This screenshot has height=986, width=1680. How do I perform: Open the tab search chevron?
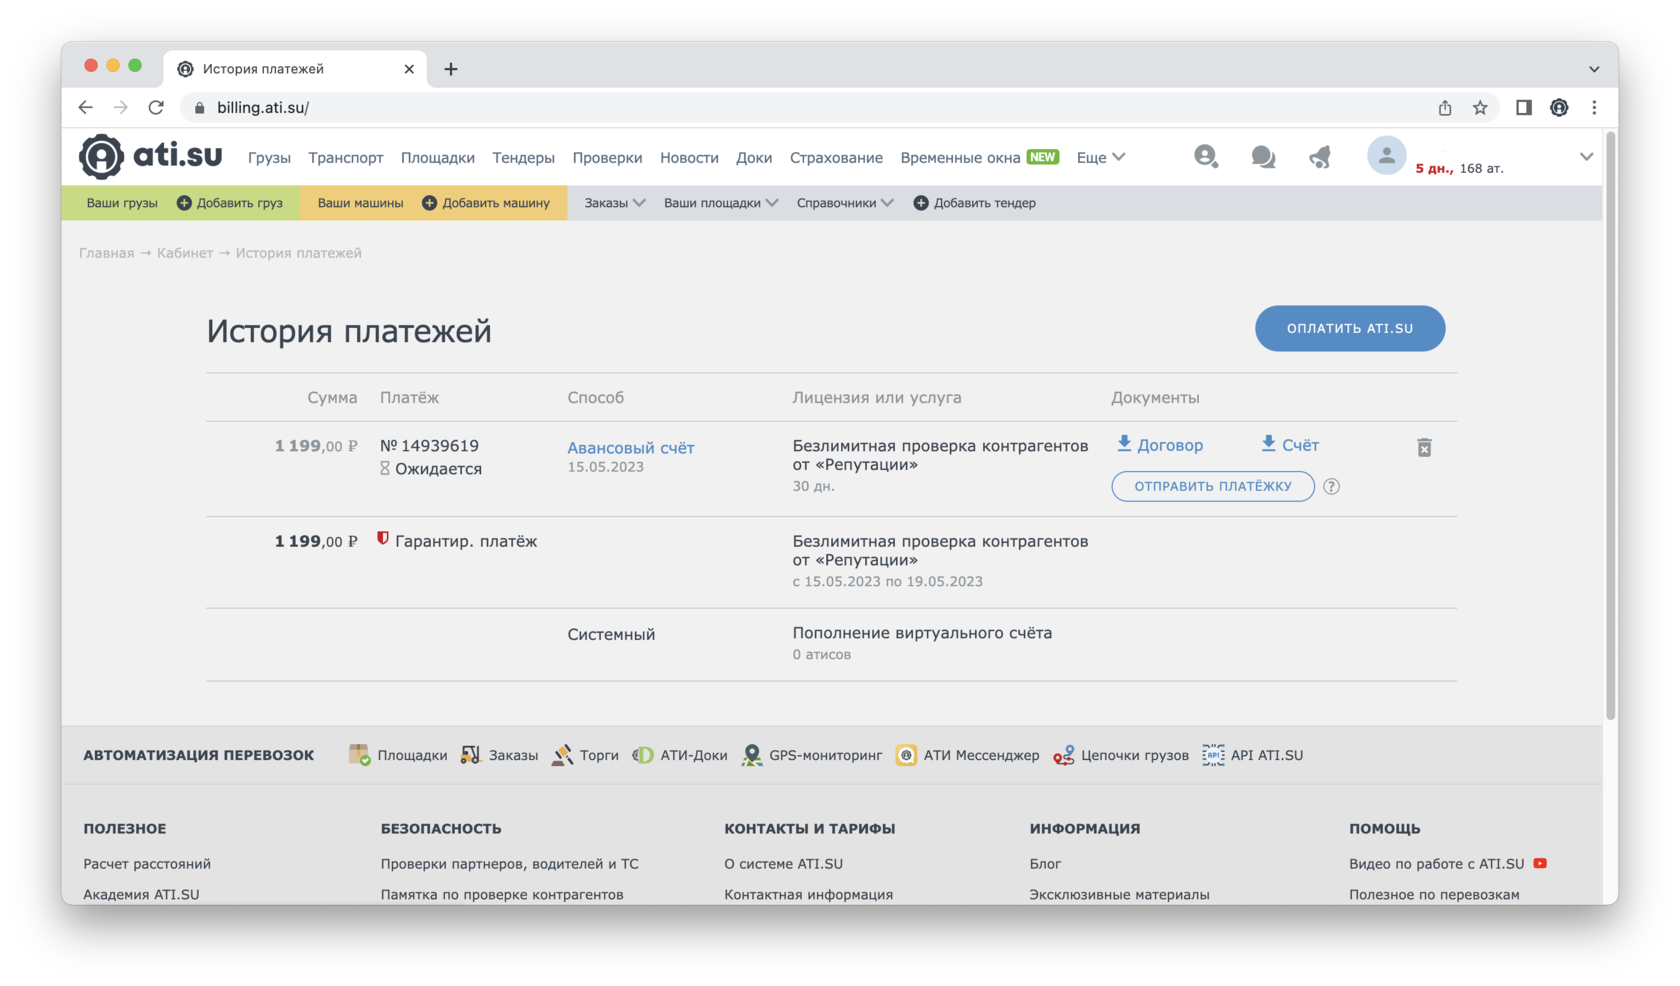pos(1594,69)
